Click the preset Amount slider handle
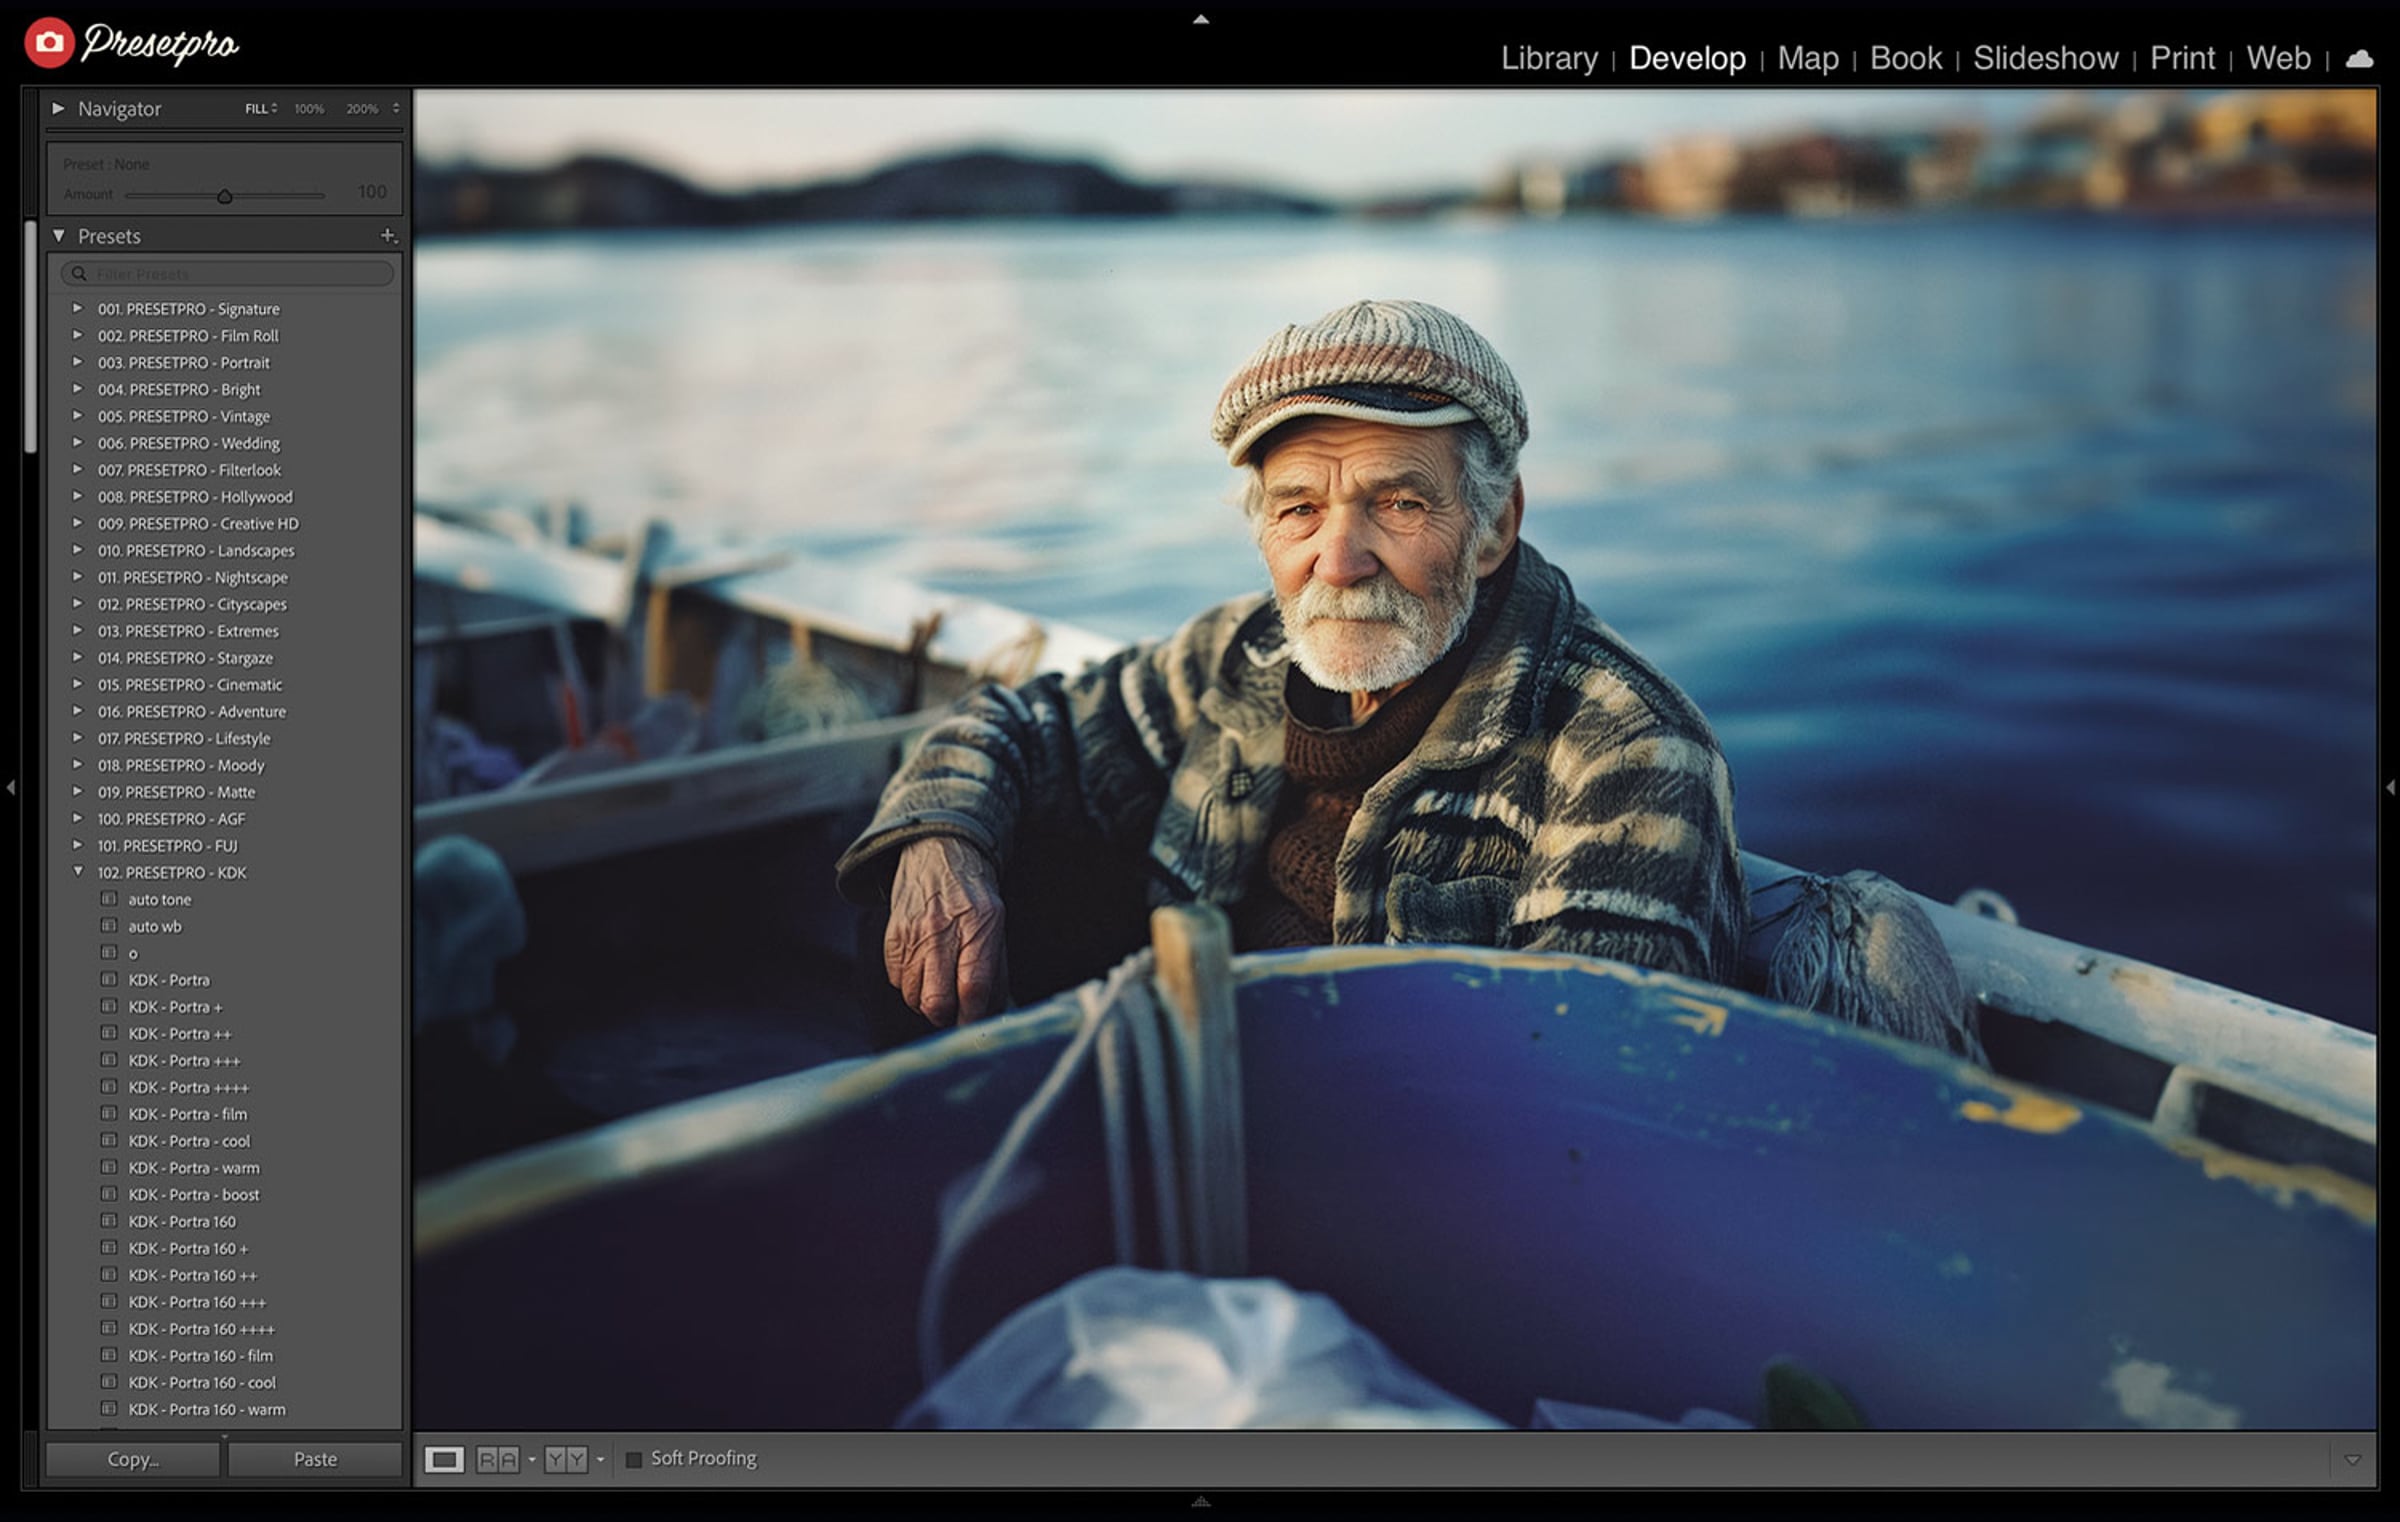 click(225, 196)
